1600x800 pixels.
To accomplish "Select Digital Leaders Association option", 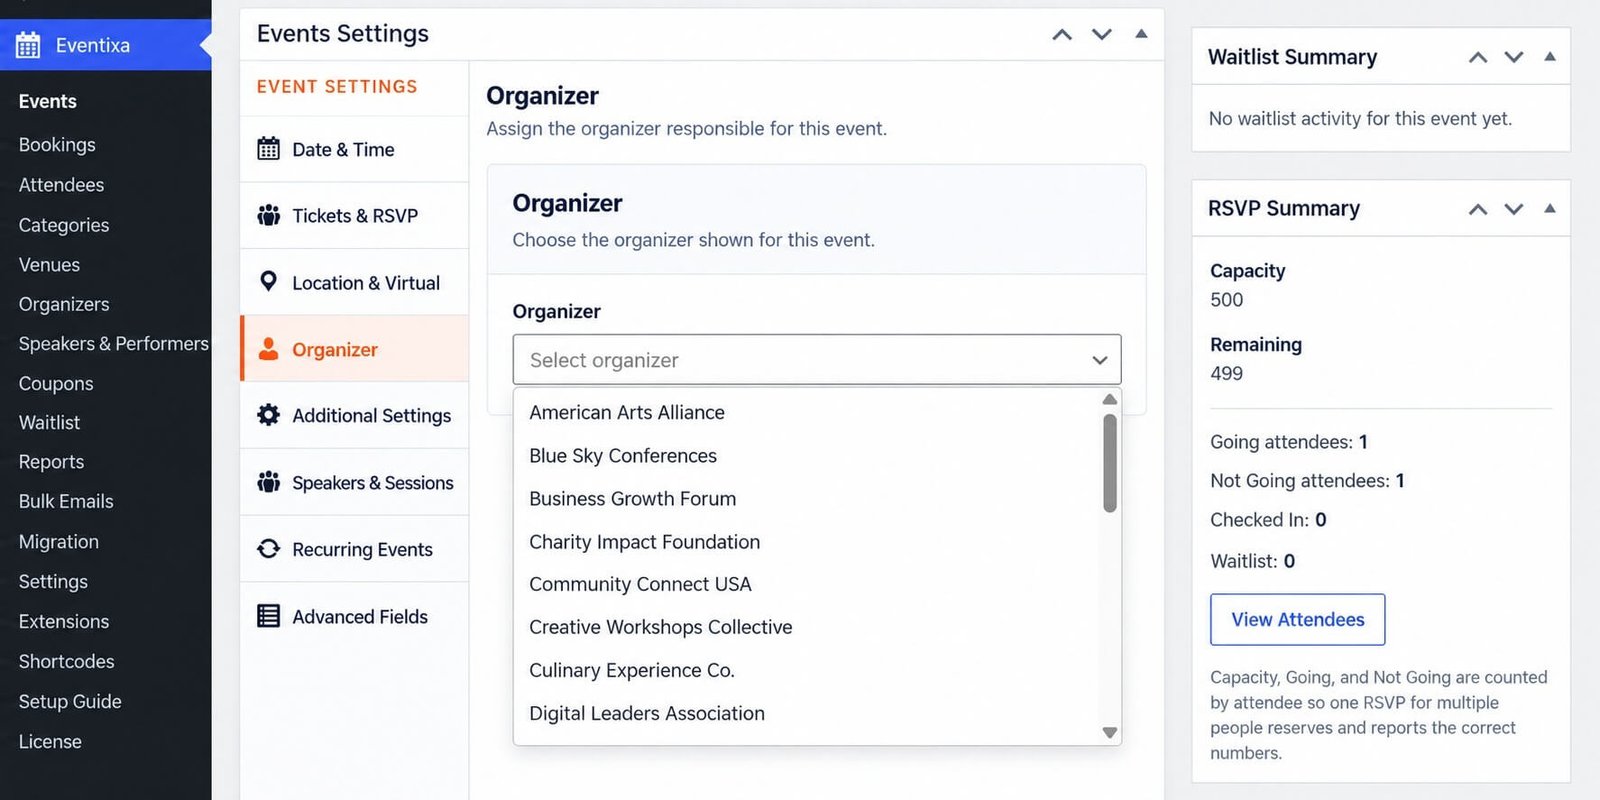I will click(647, 713).
